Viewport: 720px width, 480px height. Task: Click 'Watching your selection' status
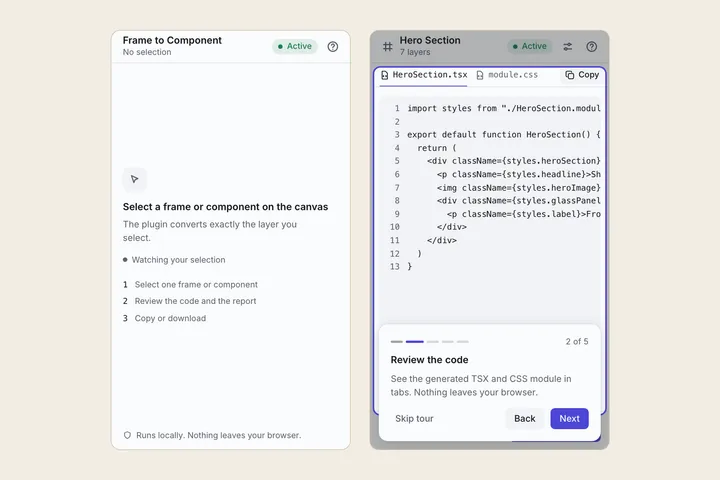178,260
